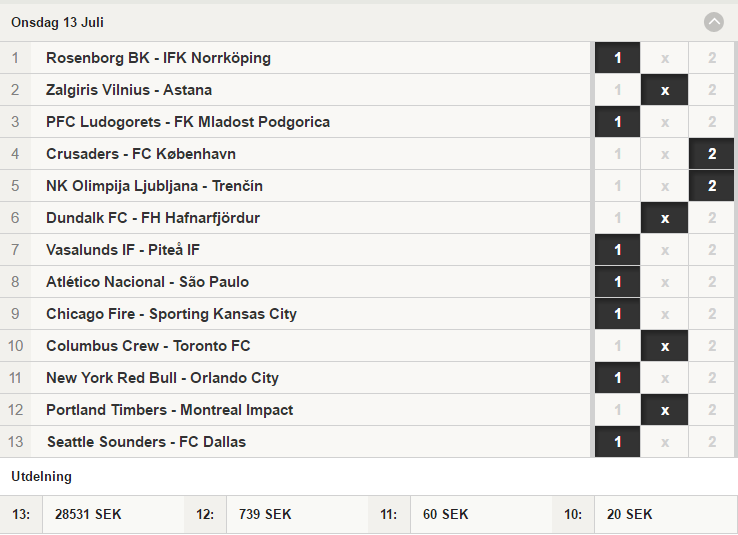Select 2 for Crusaders - FC København
The image size is (738, 535).
pyautogui.click(x=711, y=154)
